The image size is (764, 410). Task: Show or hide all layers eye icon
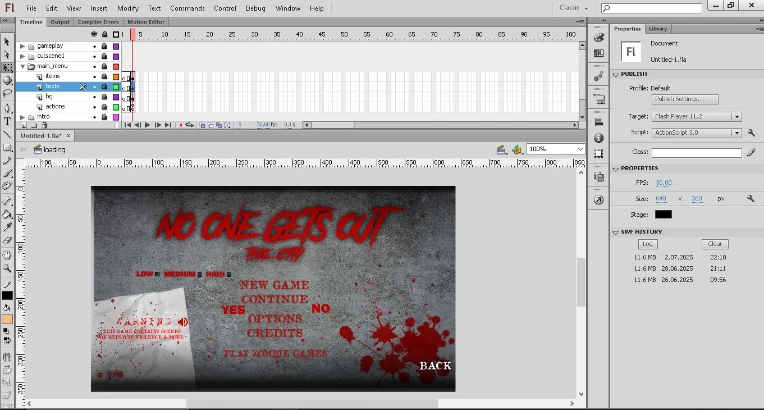coord(94,34)
